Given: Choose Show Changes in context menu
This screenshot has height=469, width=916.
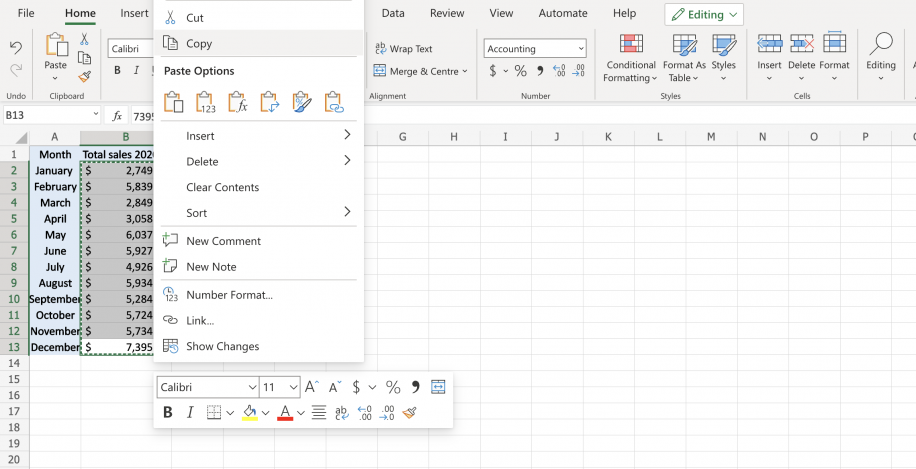Looking at the screenshot, I should [x=261, y=346].
